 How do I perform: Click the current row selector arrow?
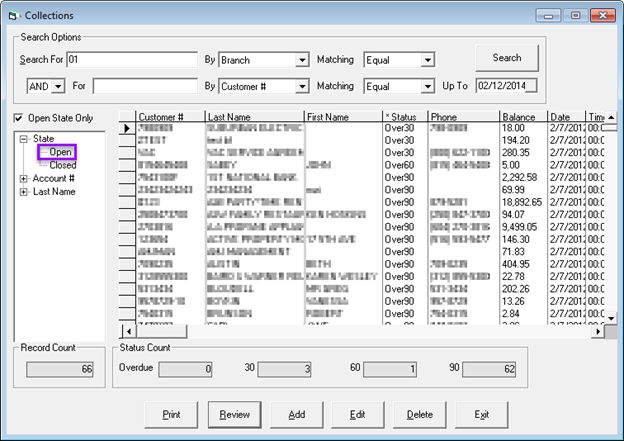pos(127,129)
